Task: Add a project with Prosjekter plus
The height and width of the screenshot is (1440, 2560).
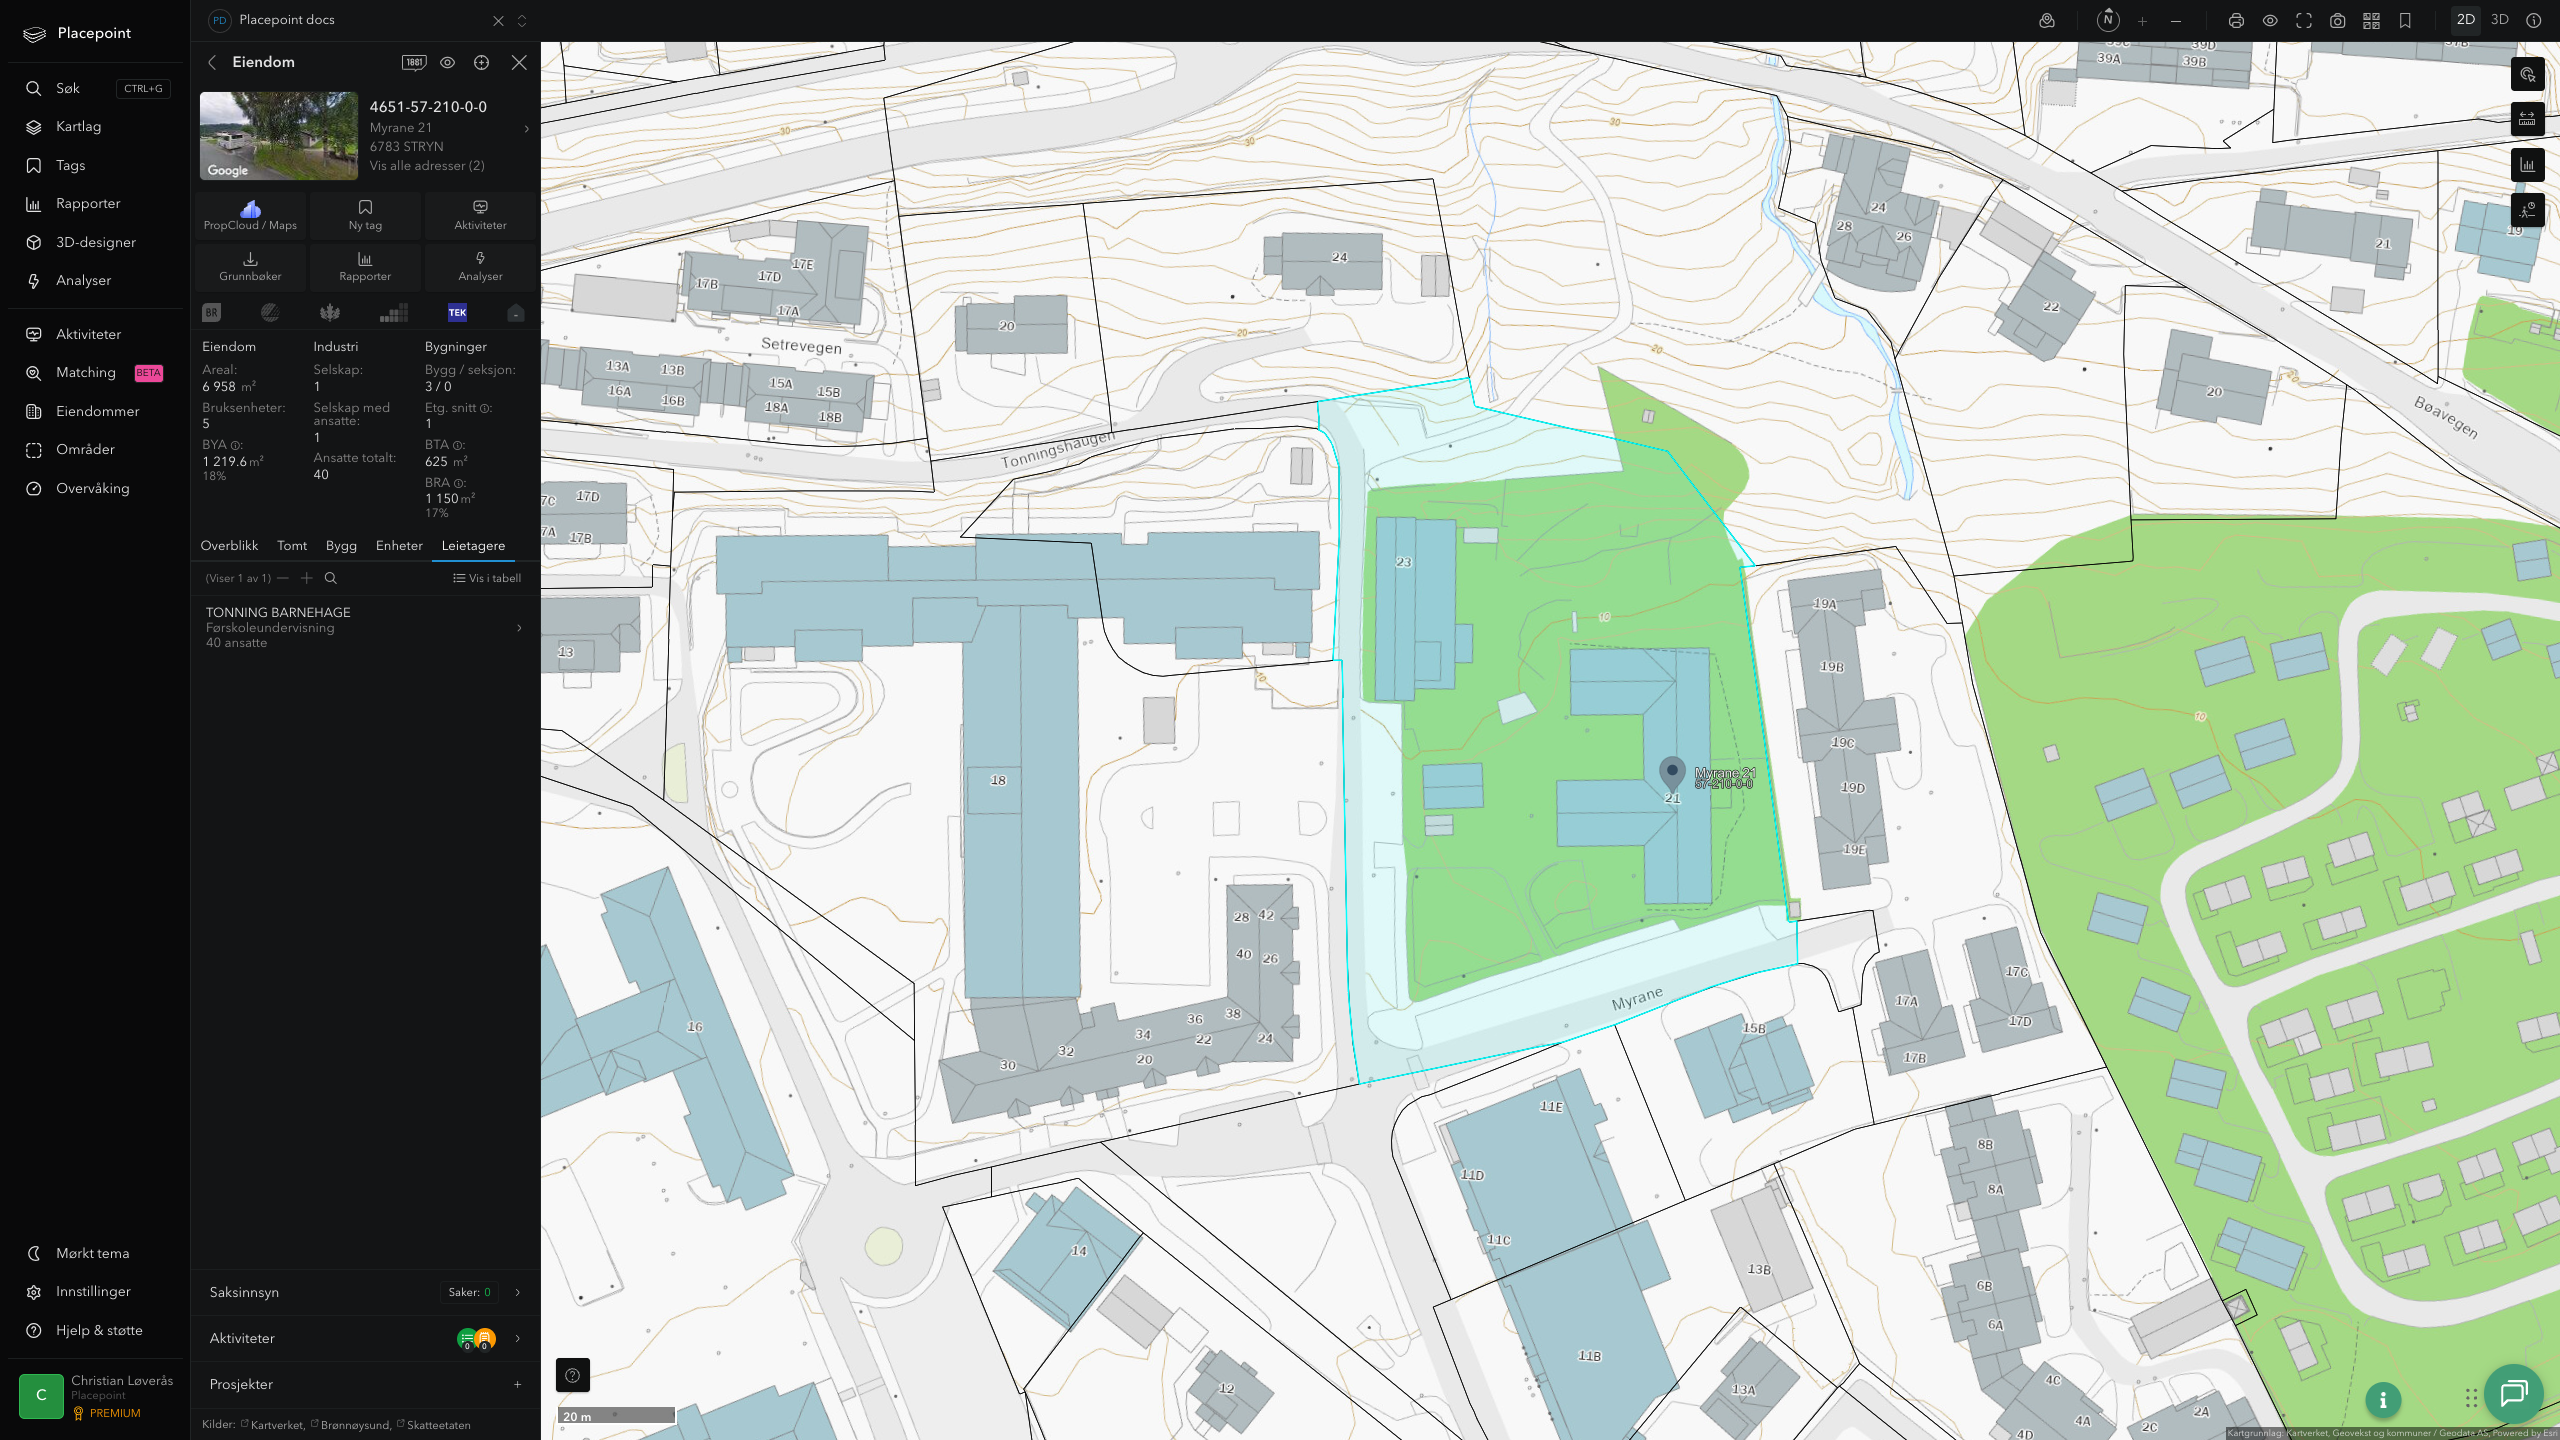Action: point(517,1385)
